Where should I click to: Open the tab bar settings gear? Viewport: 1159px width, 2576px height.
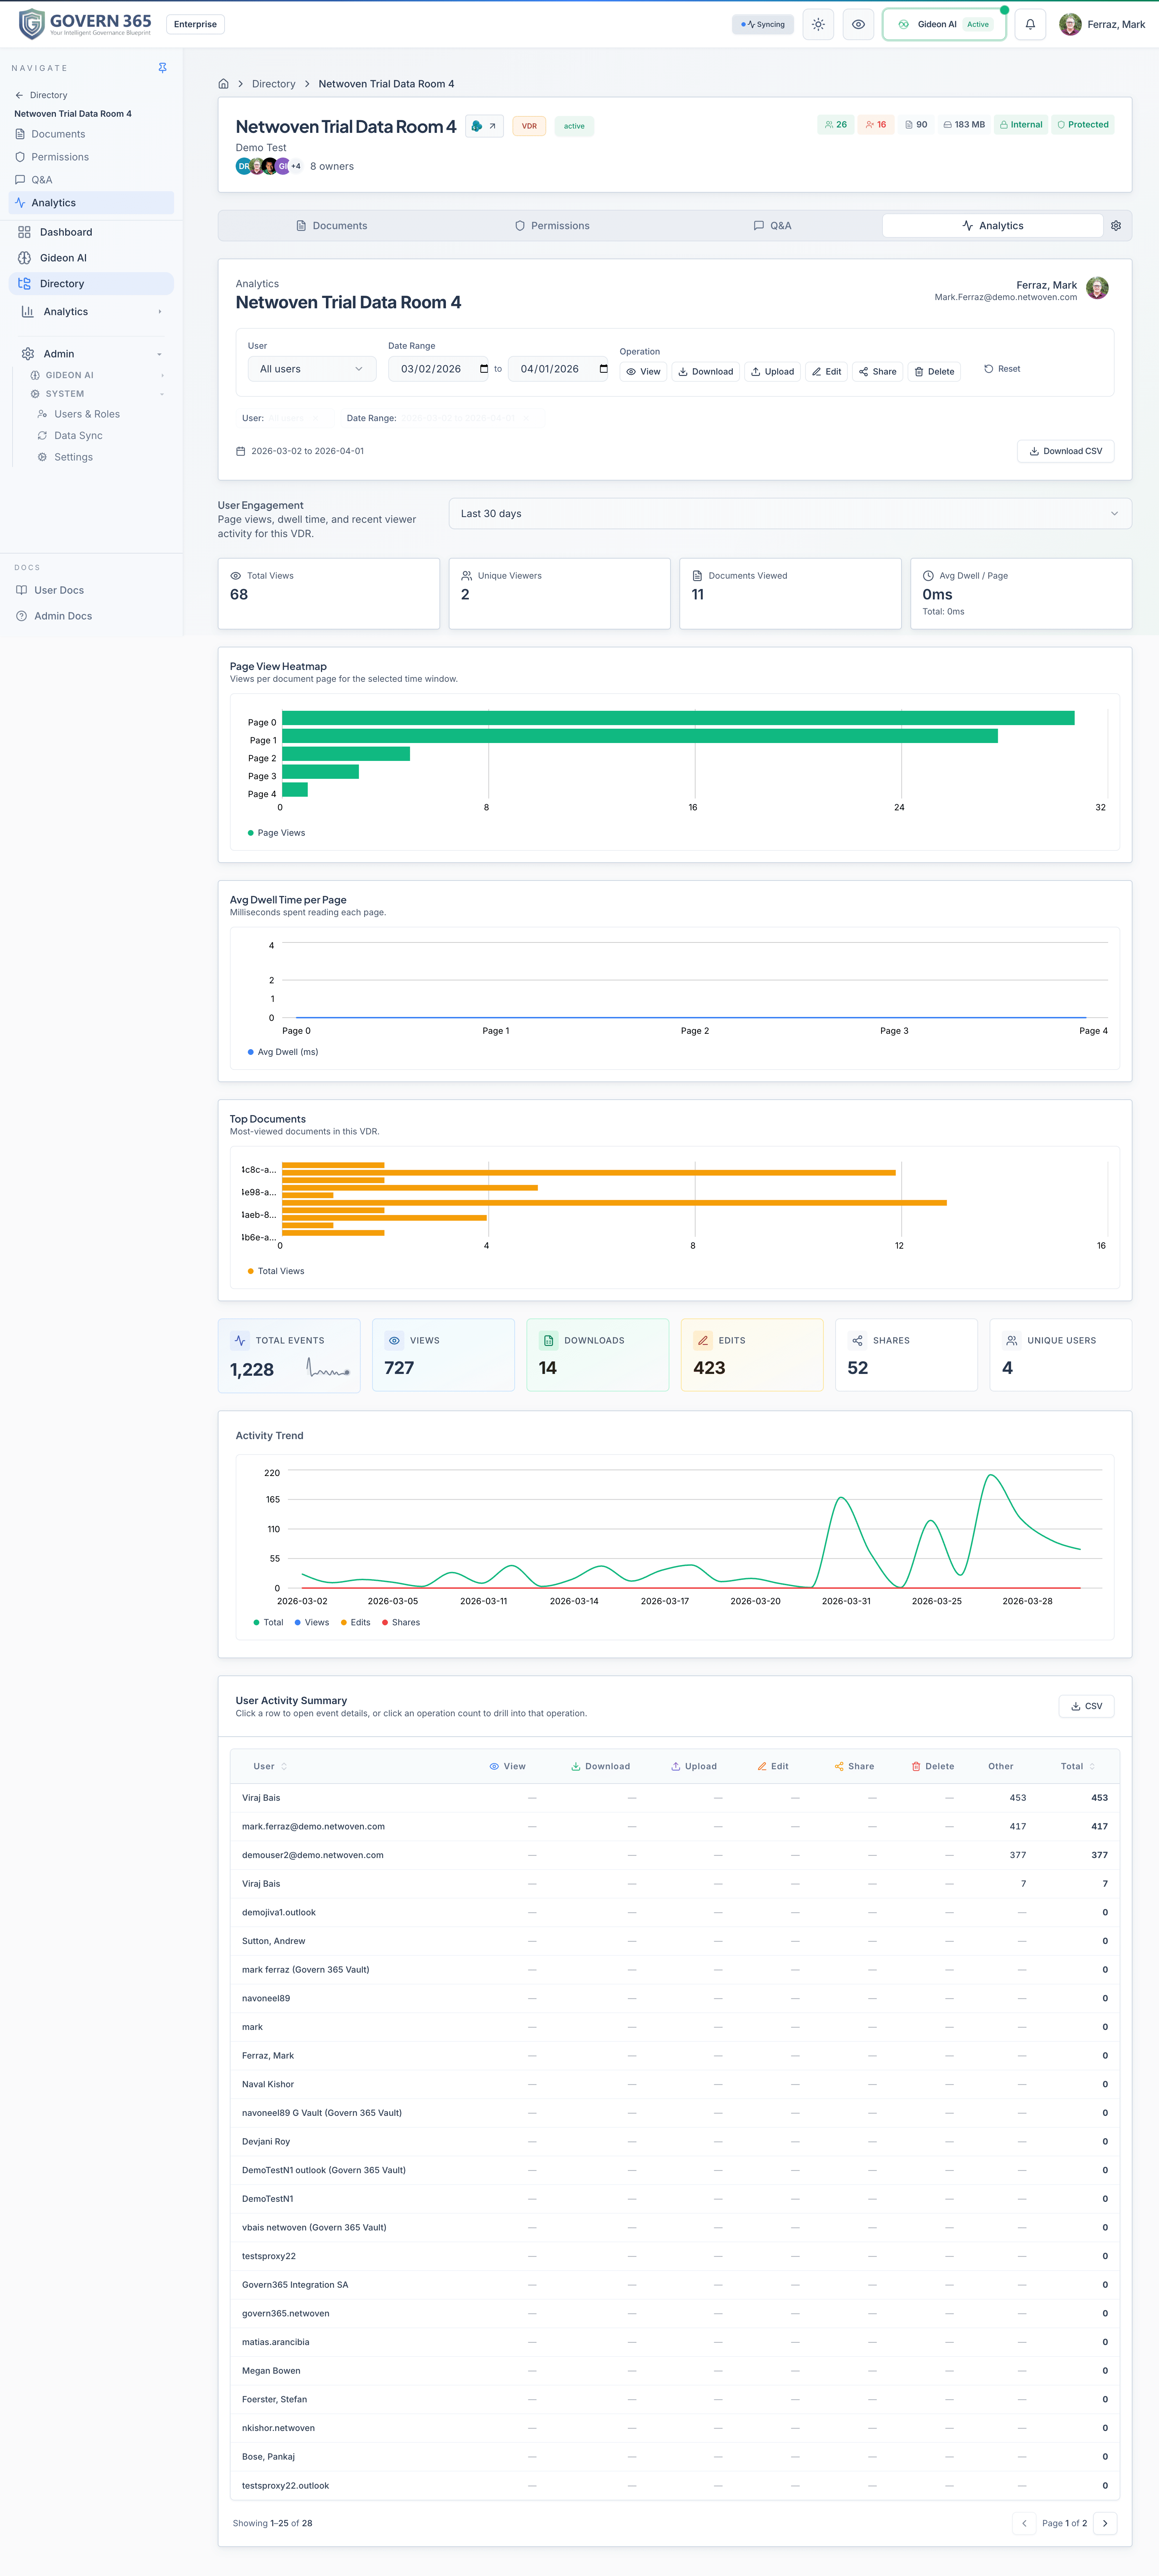coord(1116,226)
